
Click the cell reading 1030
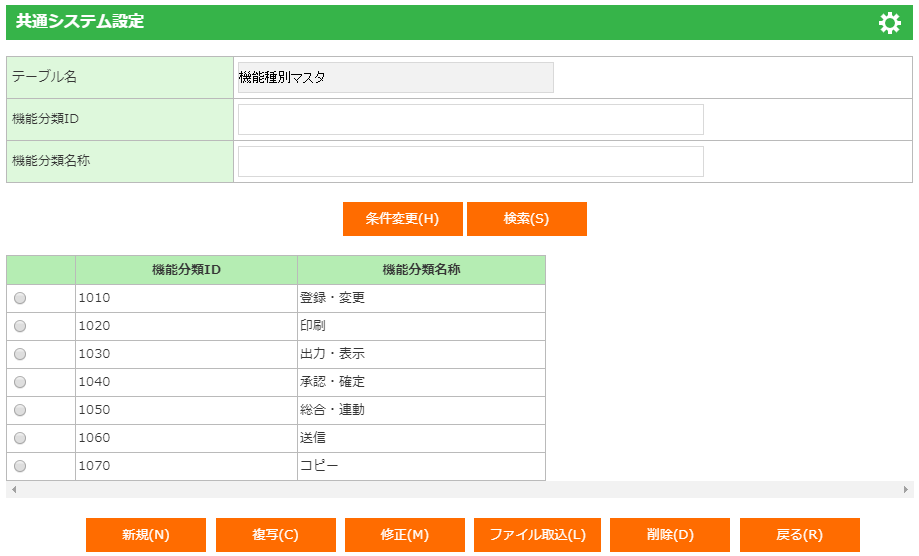pyautogui.click(x=186, y=354)
